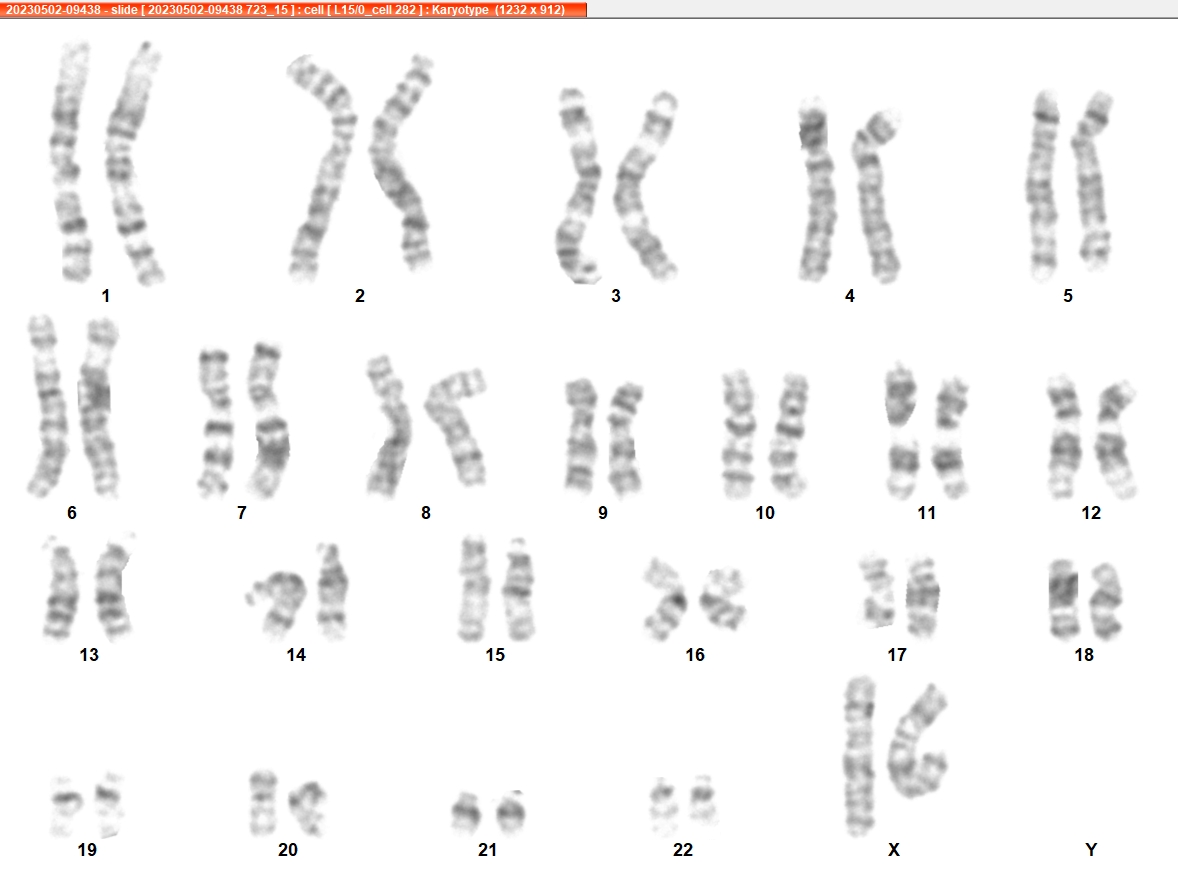Select the darker left chromosome 4
Viewport: 1178px width, 891px height.
817,189
